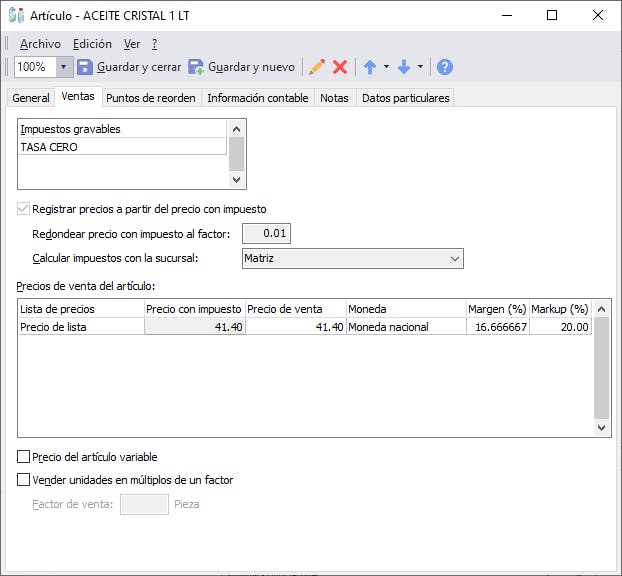Go to the Notas tab
Viewport: 622px width, 576px height.
pos(334,98)
